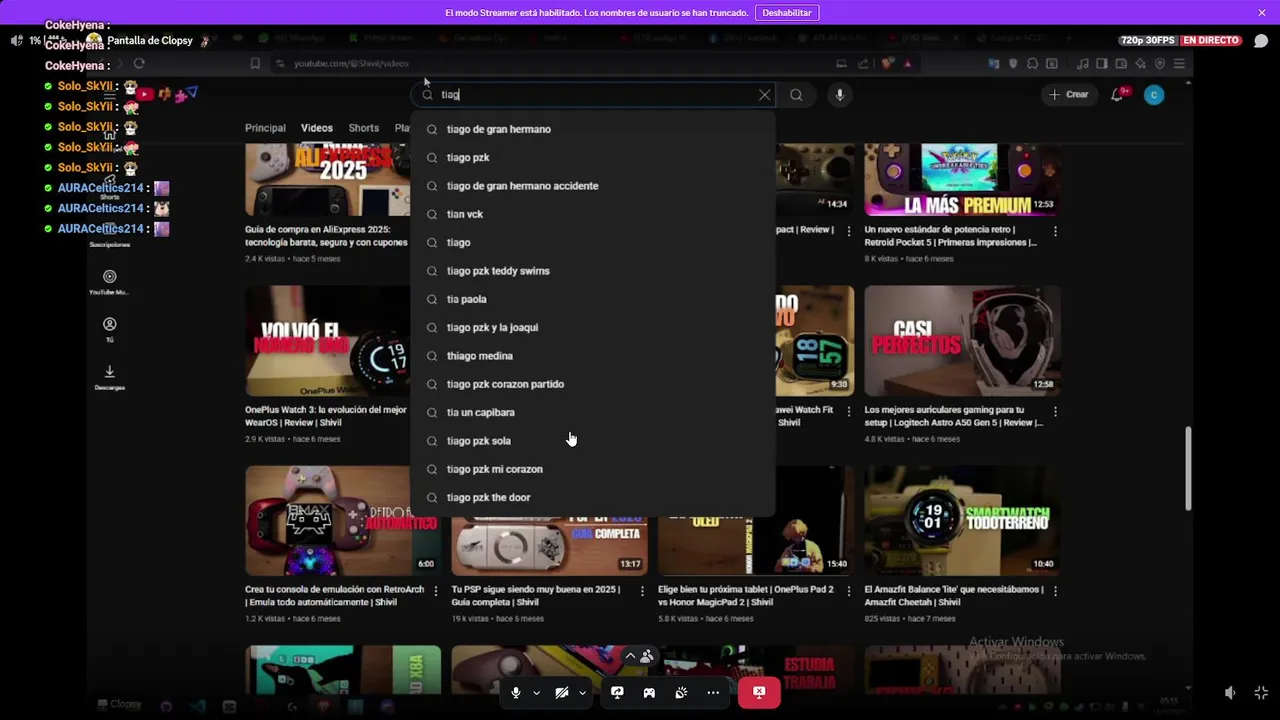Show the members list icon
The image size is (1280, 720).
tap(647, 656)
